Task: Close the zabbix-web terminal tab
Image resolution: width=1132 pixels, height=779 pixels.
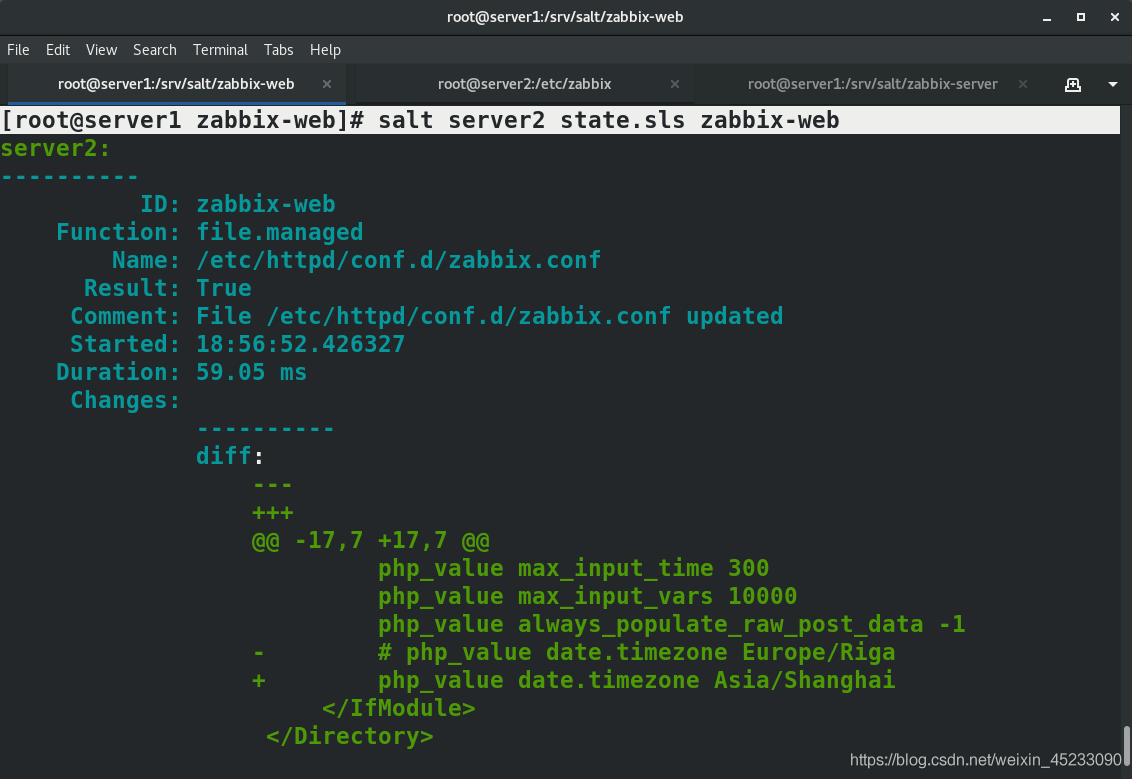Action: point(327,84)
